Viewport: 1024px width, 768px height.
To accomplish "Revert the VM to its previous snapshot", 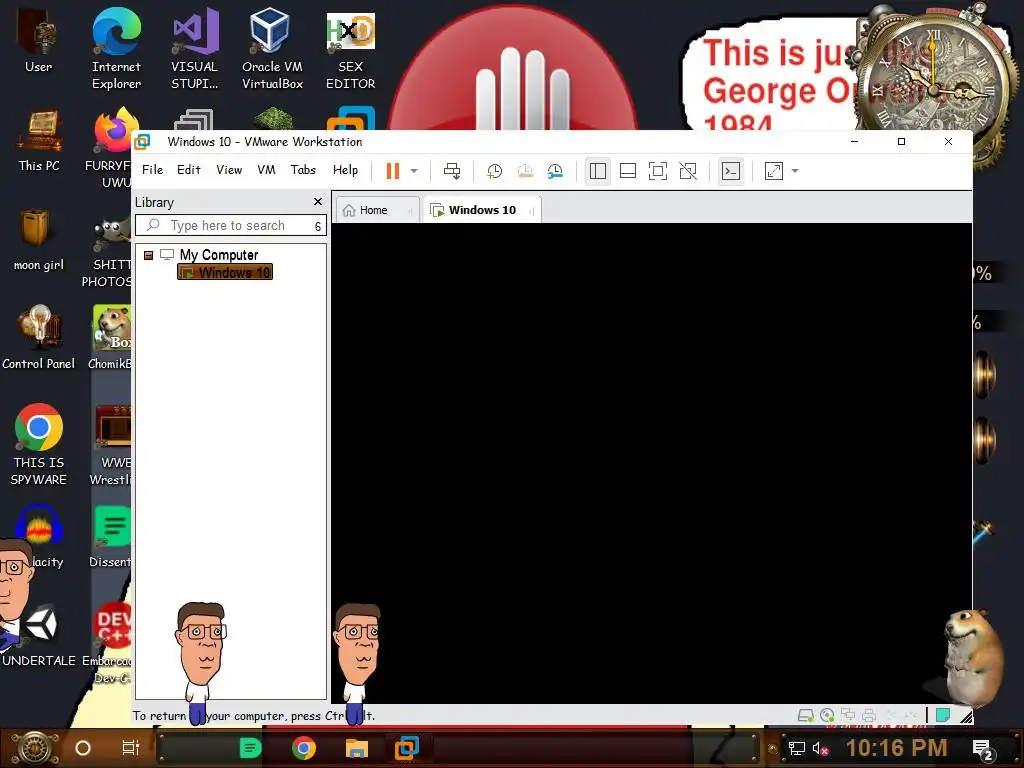I will click(x=525, y=171).
